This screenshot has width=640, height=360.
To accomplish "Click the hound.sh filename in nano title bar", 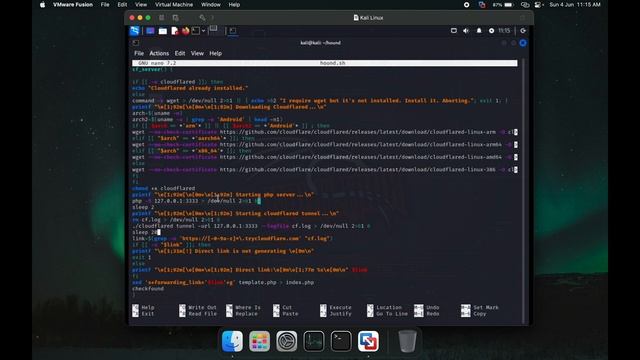I will point(332,63).
